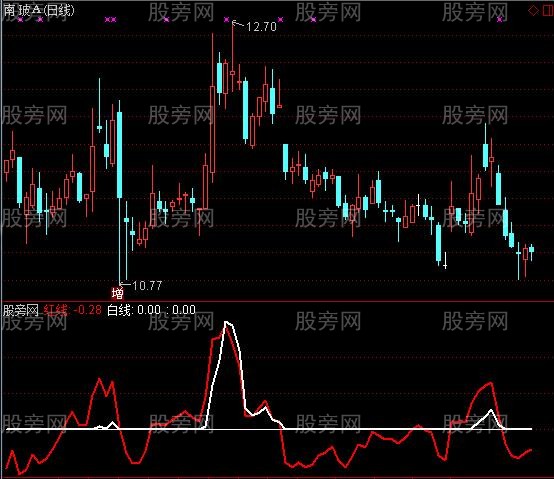Select the 股旁网 indicator name label
Screen dimensions: 554x479
point(20,311)
